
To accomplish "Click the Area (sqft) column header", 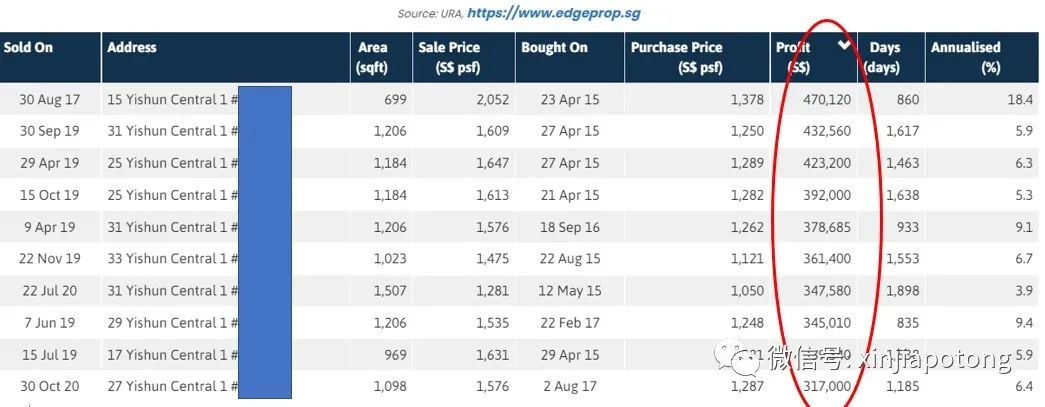I will pos(373,57).
